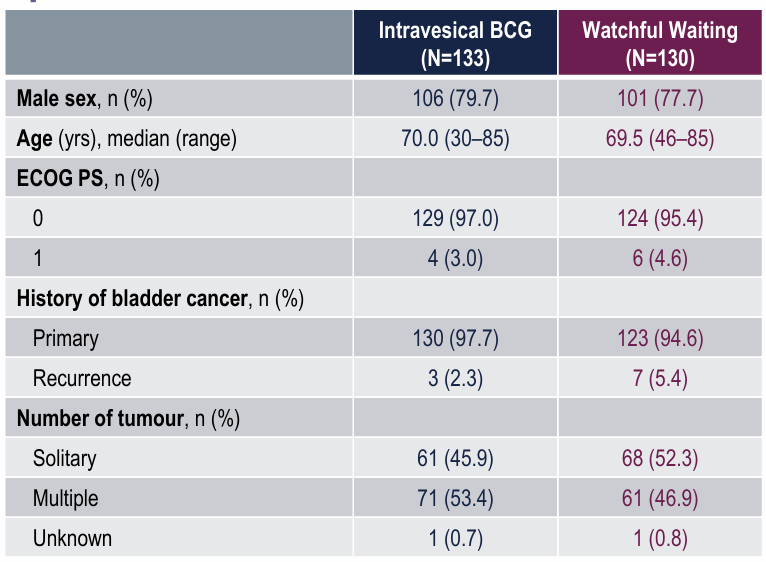This screenshot has width=766, height=562.
Task: Click the 71 (53.4) cell
Action: [x=455, y=498]
